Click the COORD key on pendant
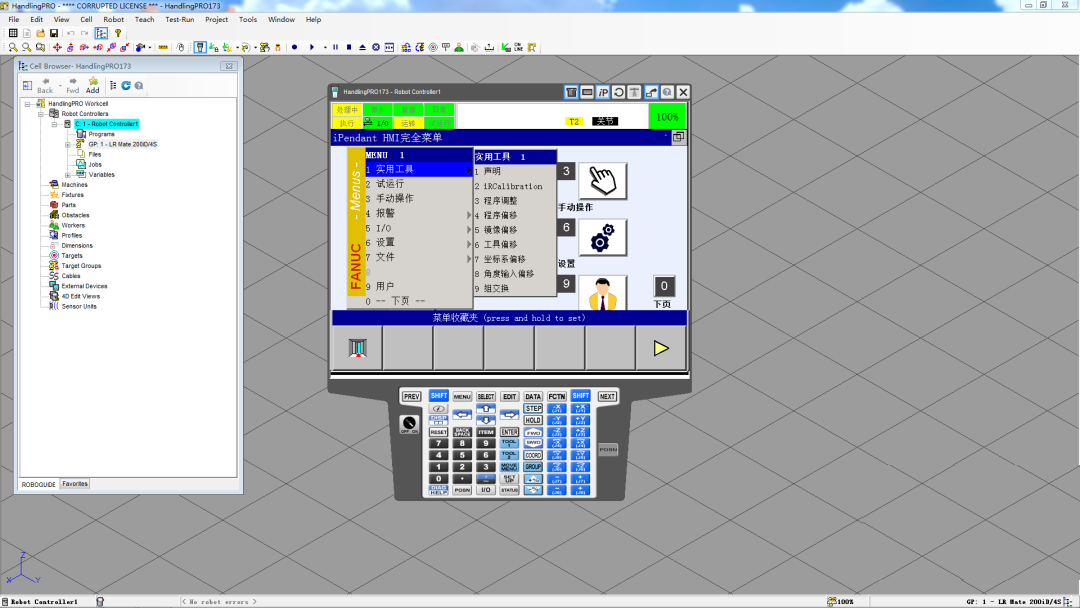This screenshot has height=608, width=1080. point(533,455)
